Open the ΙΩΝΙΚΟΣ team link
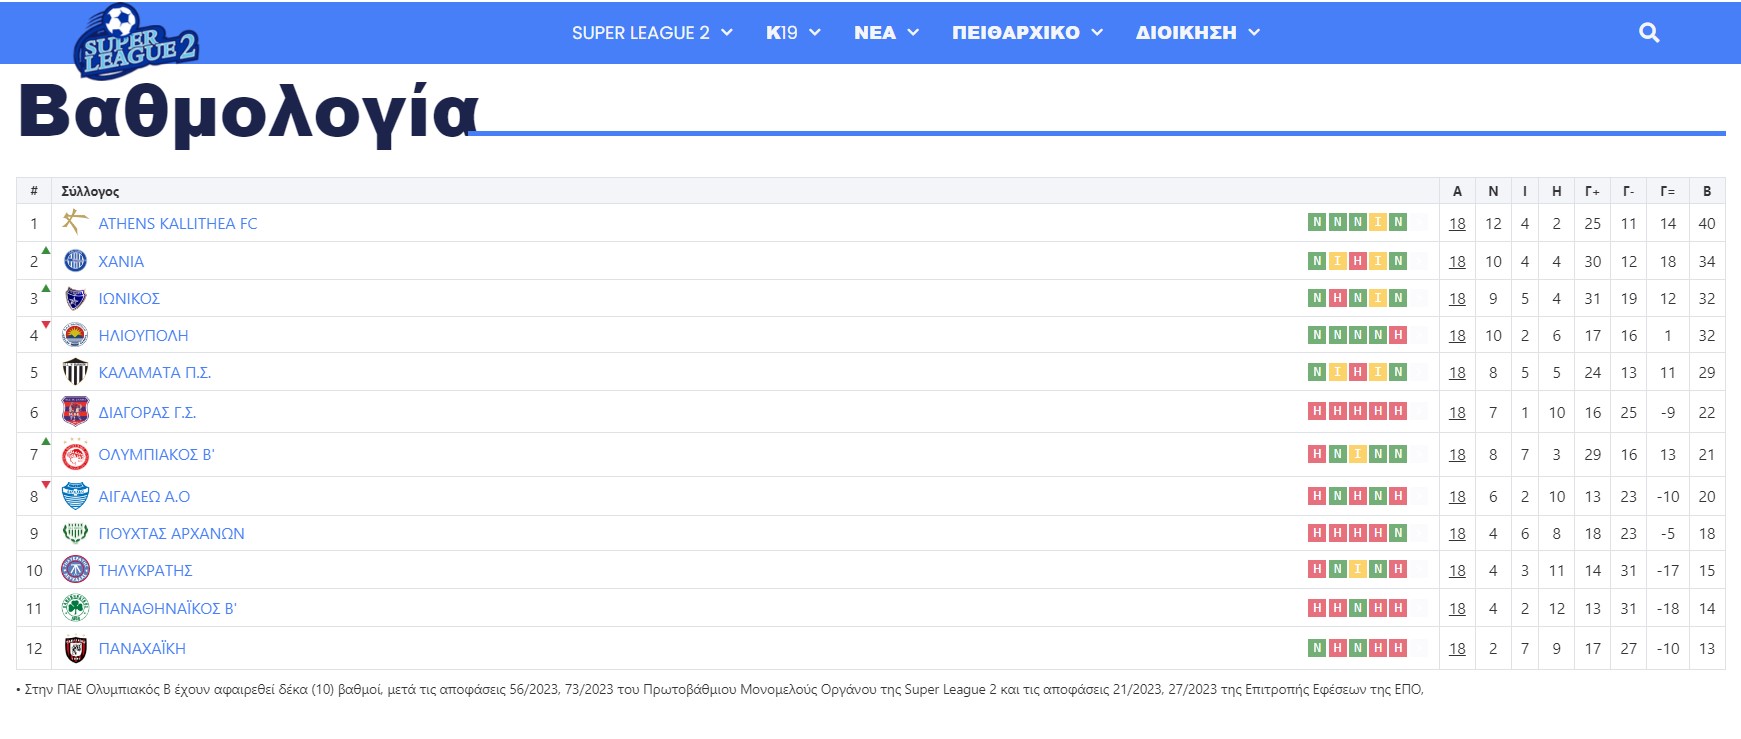Viewport: 1741px width, 739px height. (x=129, y=298)
